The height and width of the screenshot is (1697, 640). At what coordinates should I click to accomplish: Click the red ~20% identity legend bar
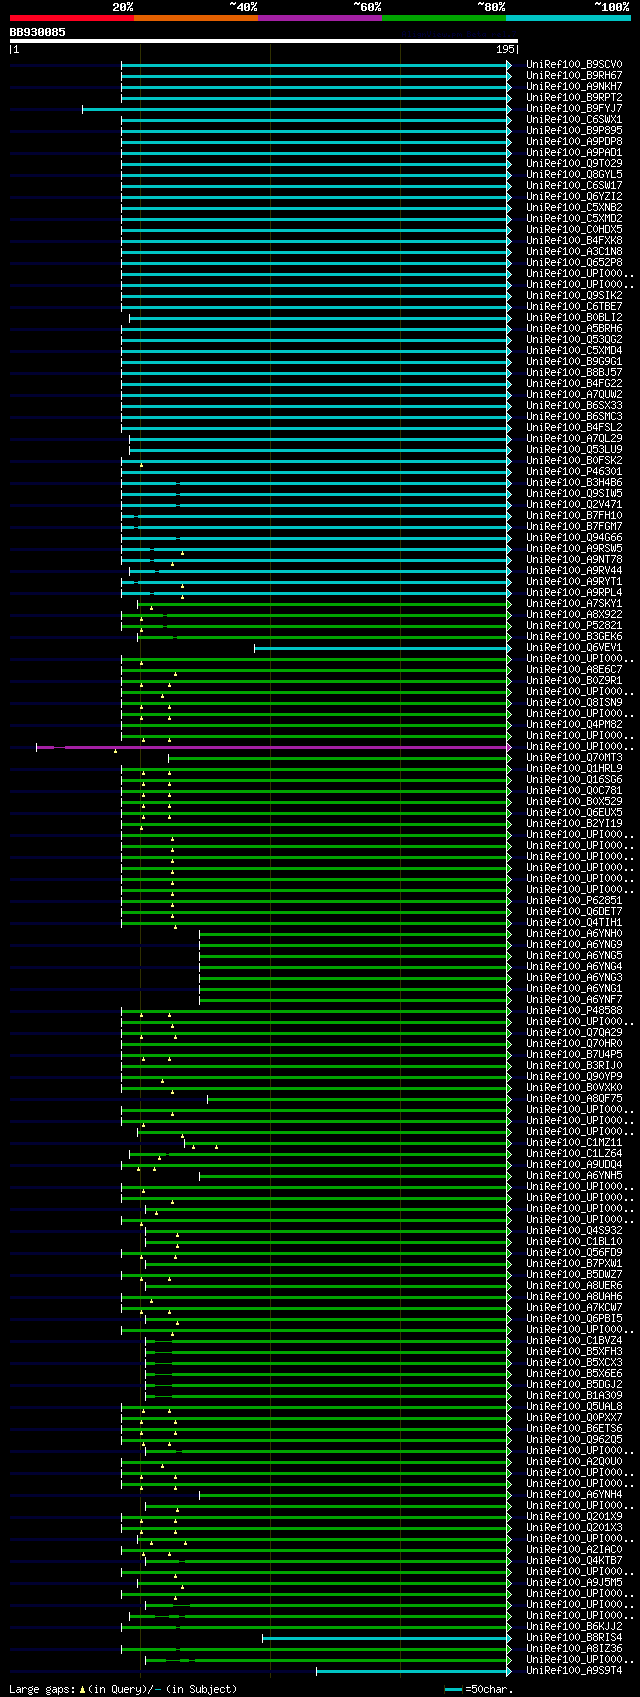[72, 18]
